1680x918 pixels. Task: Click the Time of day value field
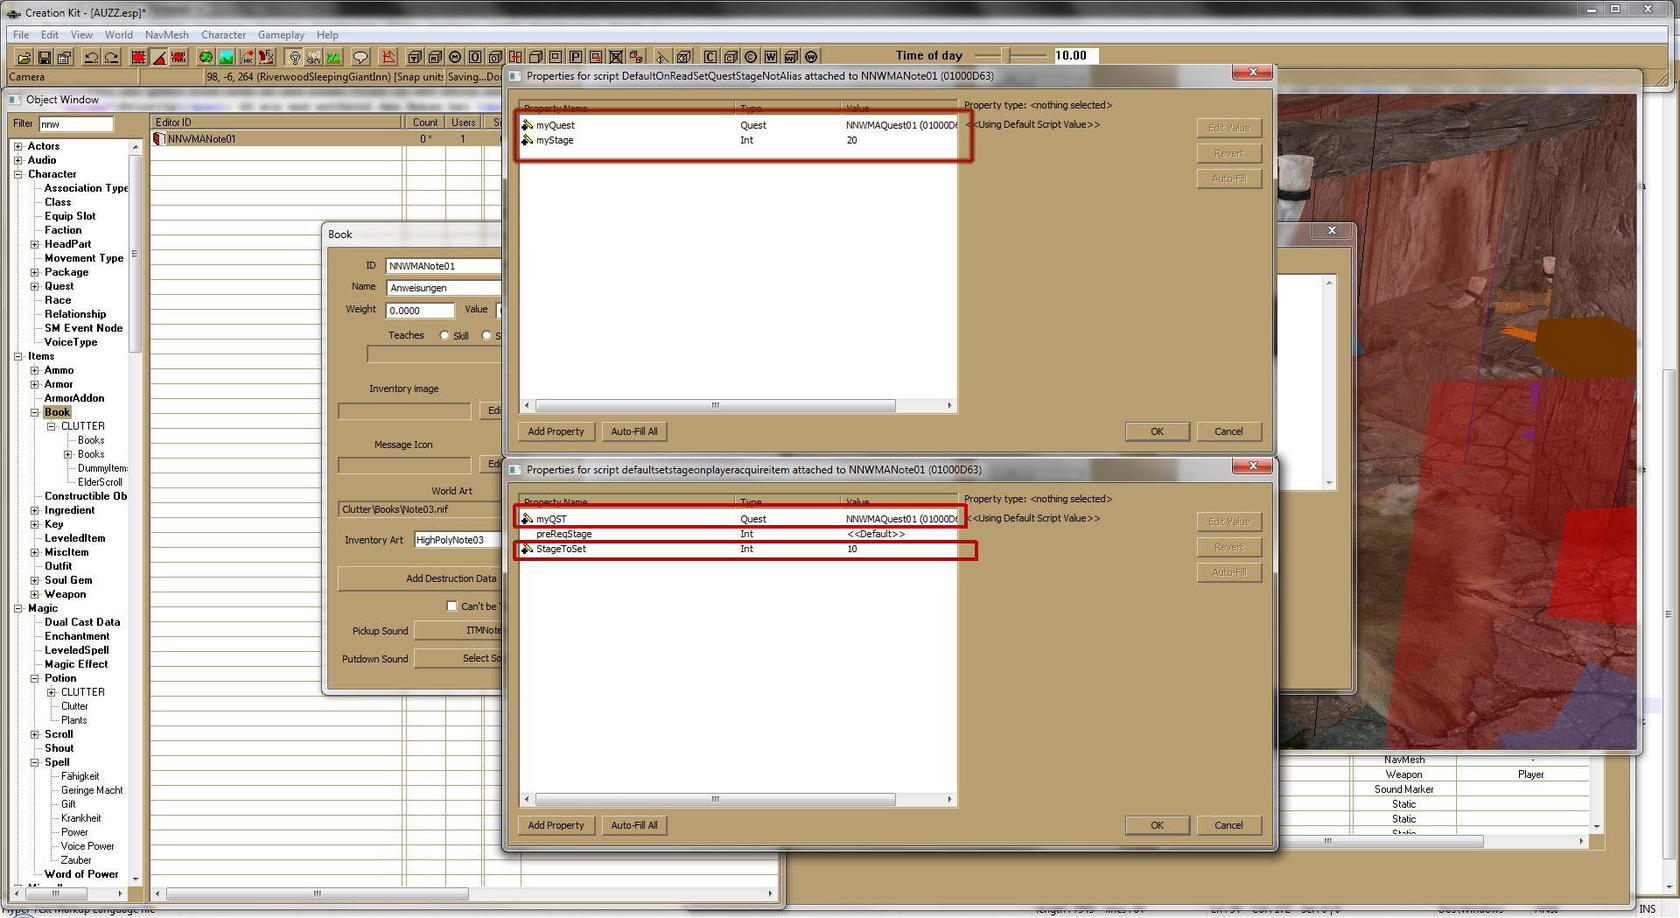1076,56
